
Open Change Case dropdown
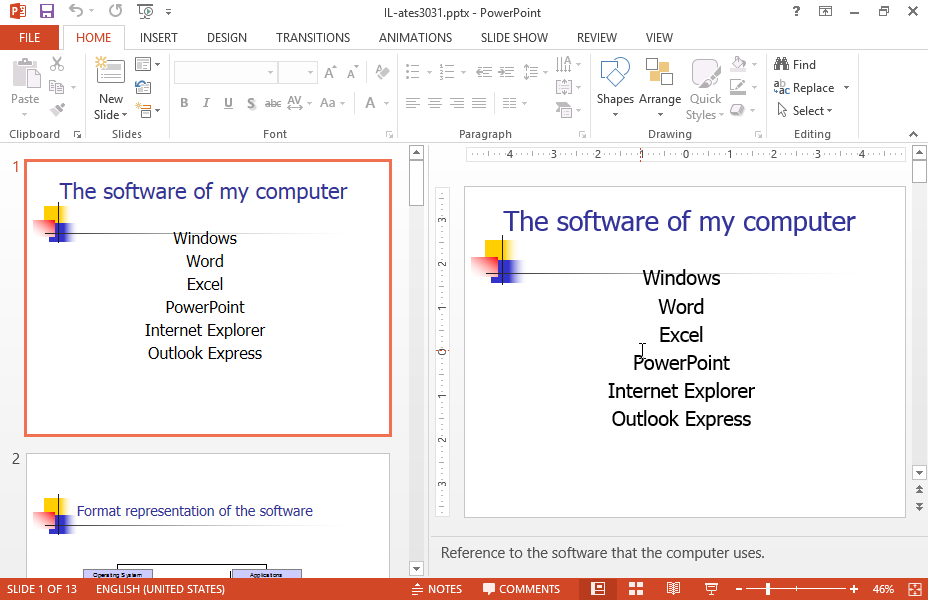332,103
